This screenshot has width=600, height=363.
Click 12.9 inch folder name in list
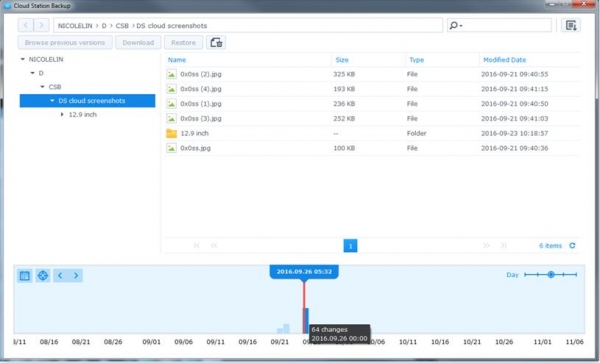point(194,133)
